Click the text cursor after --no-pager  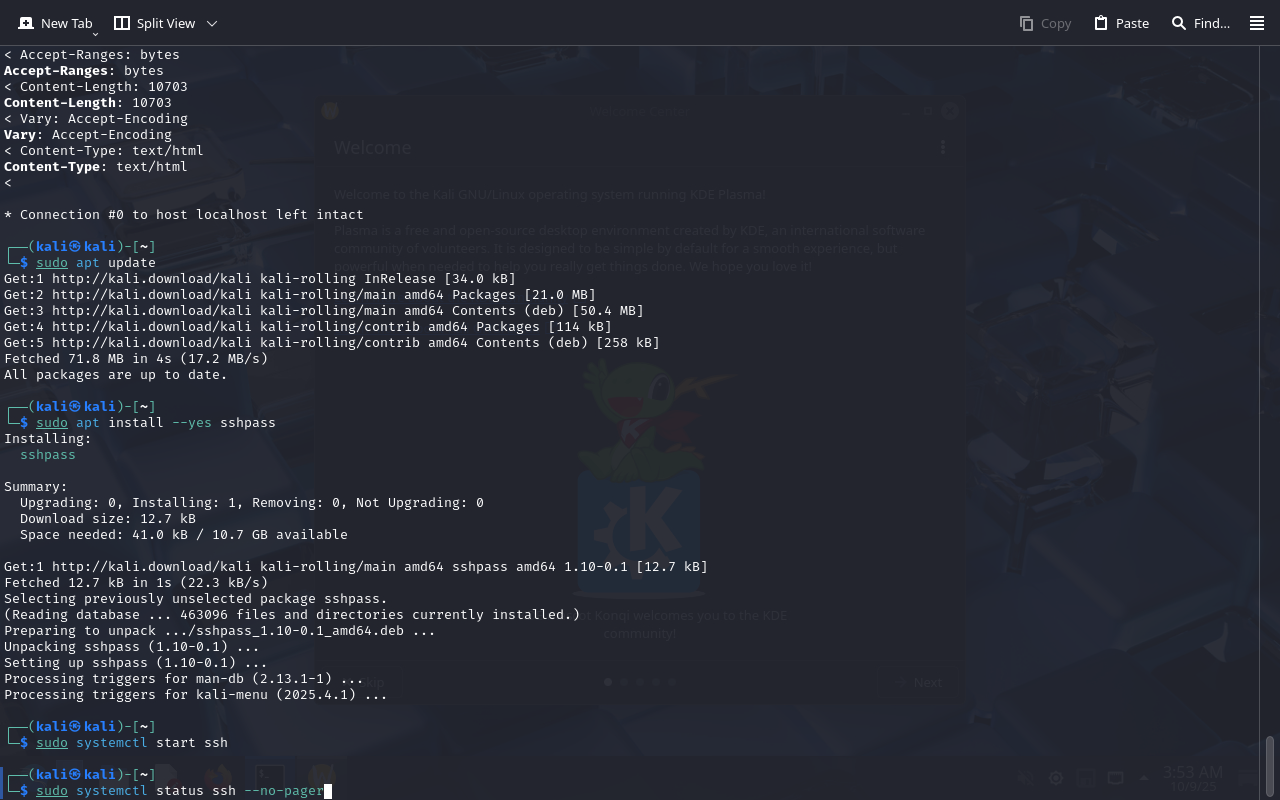[328, 791]
